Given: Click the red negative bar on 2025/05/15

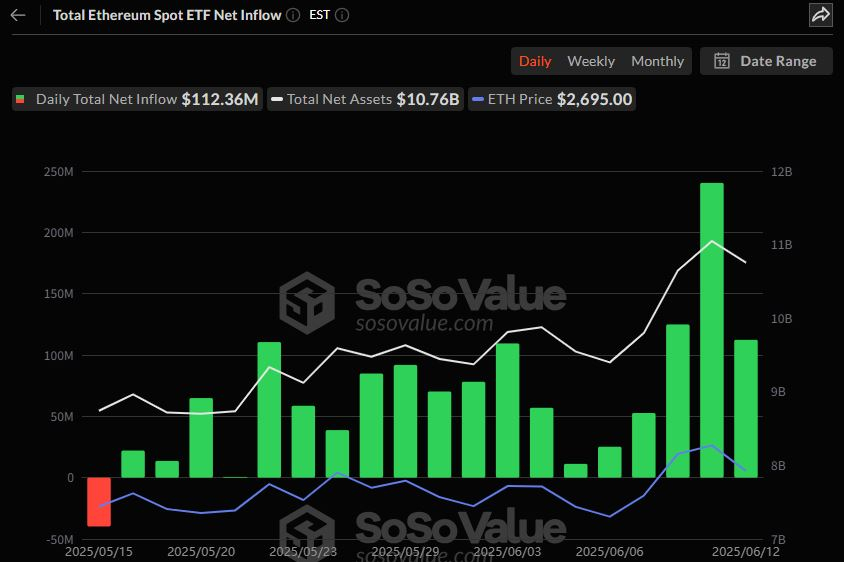Looking at the screenshot, I should coord(99,501).
